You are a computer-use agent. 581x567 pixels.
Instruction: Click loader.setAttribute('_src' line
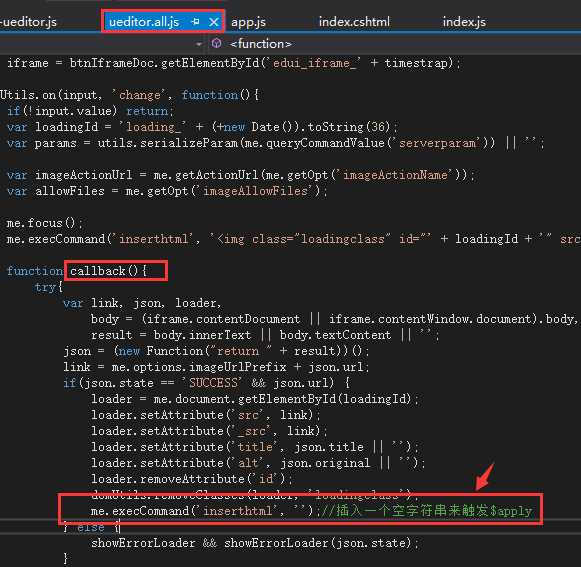click(x=209, y=431)
